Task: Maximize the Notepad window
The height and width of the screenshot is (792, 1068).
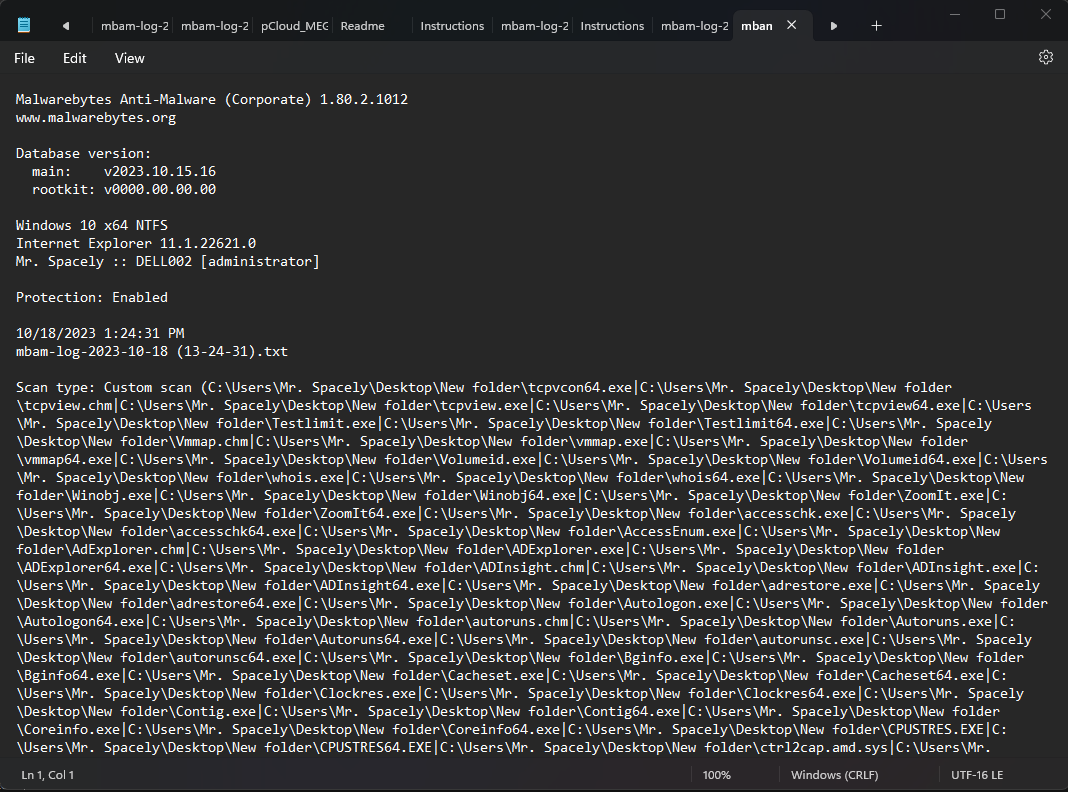Action: 1000,14
